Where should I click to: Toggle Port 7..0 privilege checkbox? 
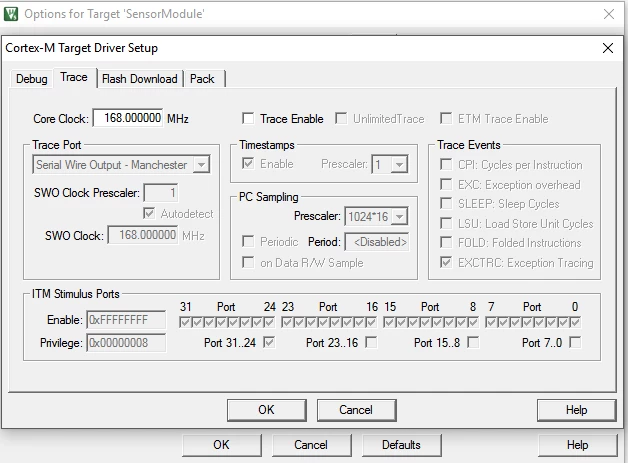click(x=576, y=342)
